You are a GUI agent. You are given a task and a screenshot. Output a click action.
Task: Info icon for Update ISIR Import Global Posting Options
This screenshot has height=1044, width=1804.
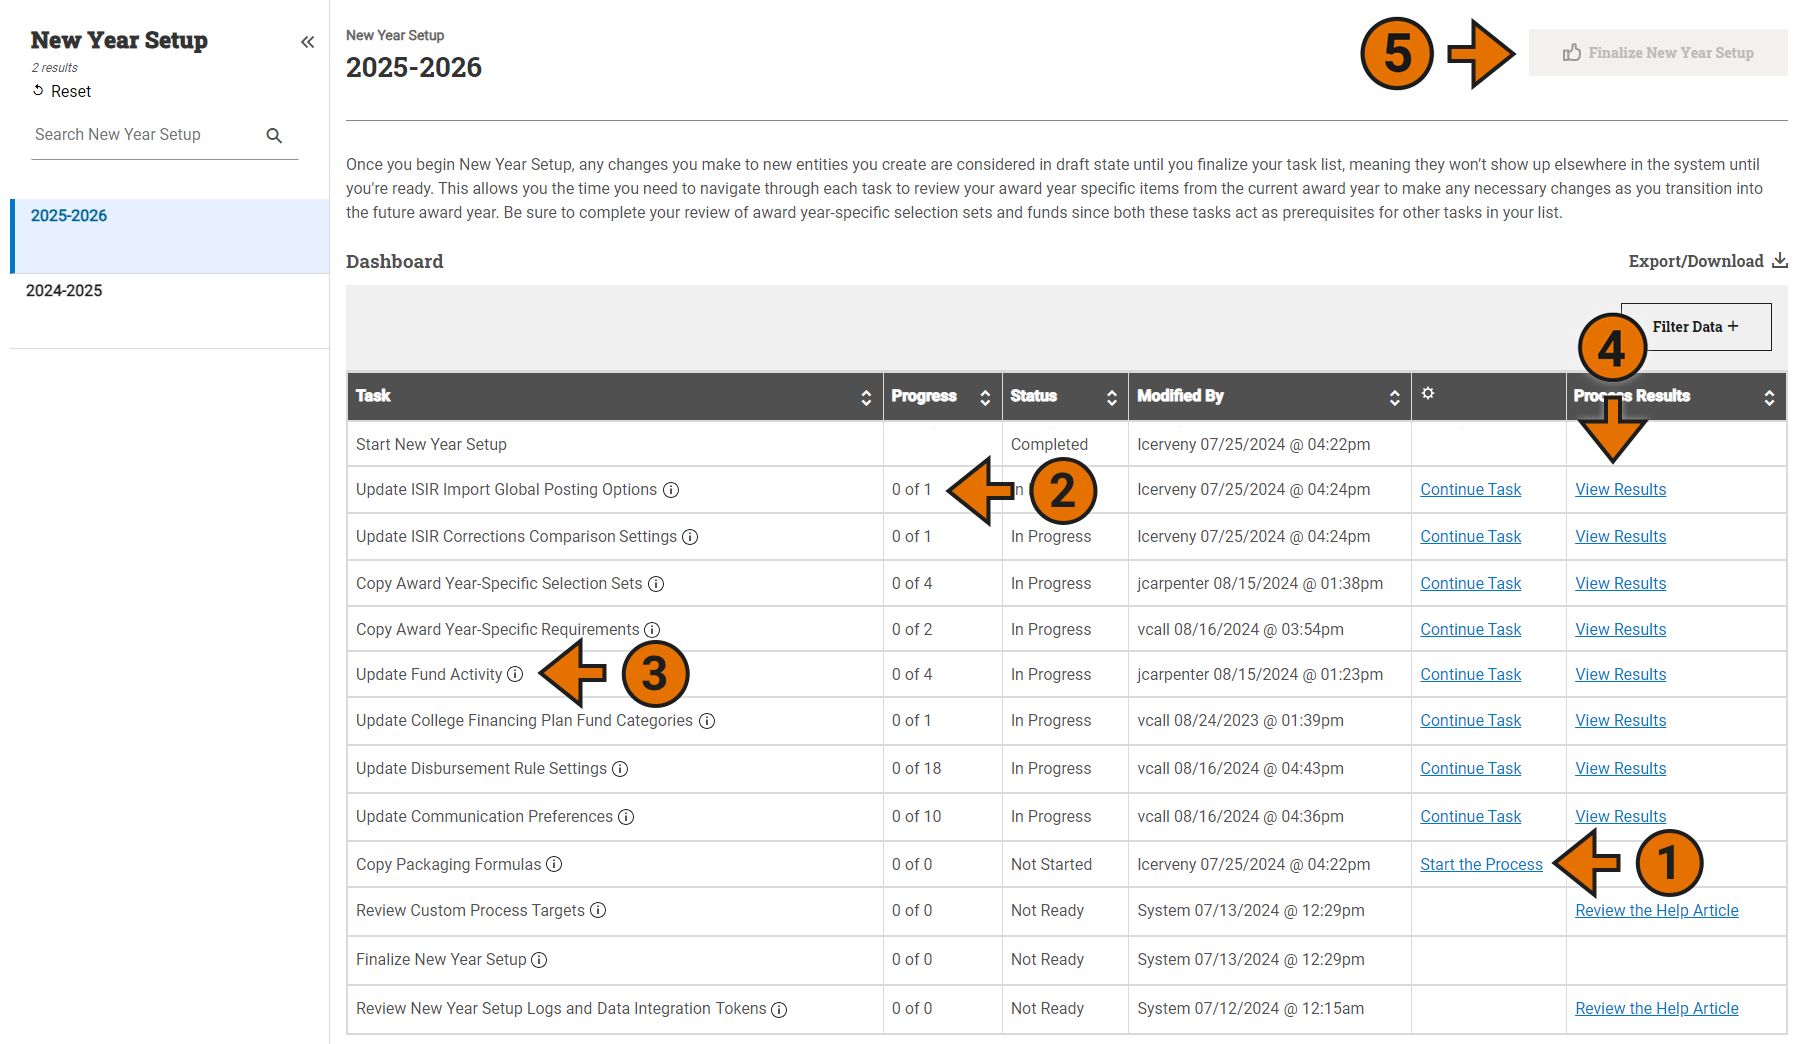(671, 490)
